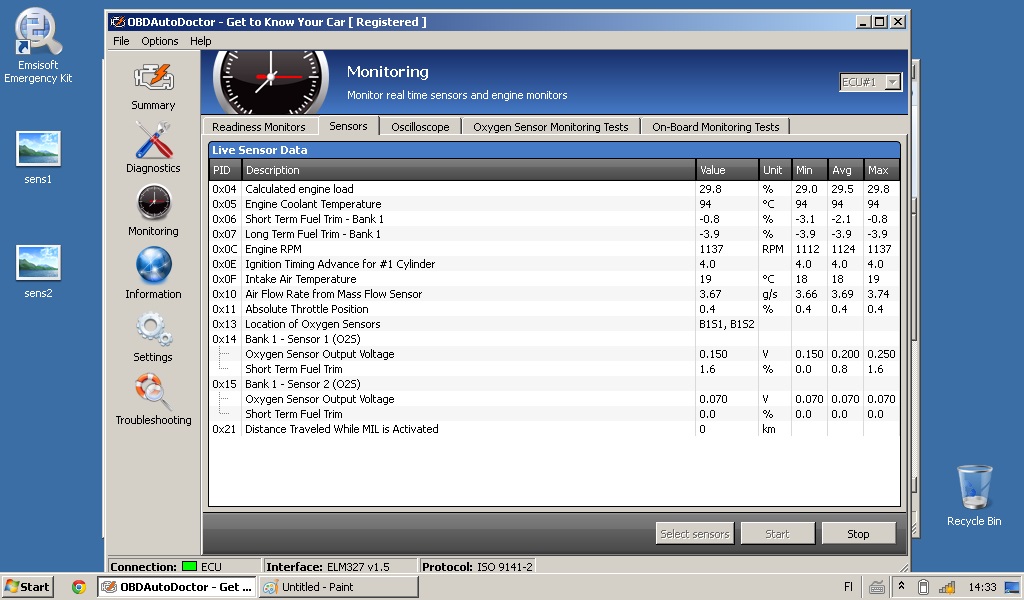Launch Chrome from the quick launch bar

[x=79, y=587]
